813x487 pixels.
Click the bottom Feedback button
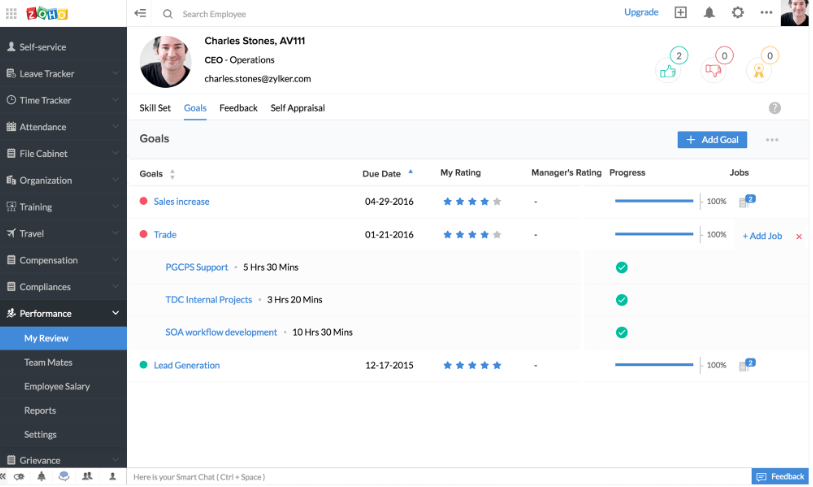(x=780, y=477)
